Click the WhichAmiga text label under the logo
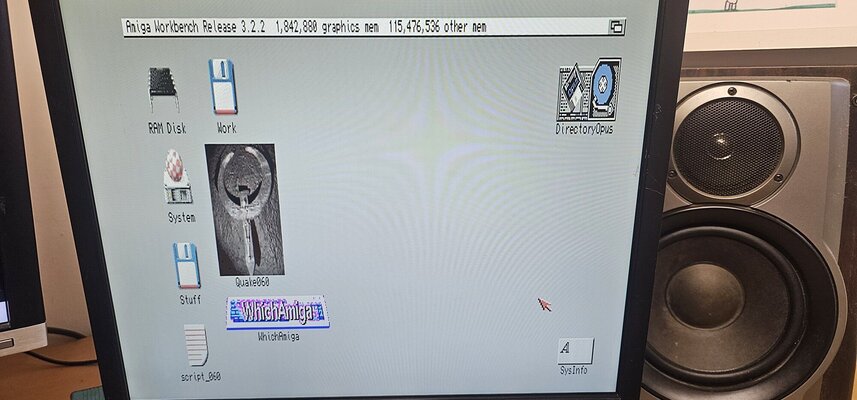This screenshot has width=857, height=400. 278,337
